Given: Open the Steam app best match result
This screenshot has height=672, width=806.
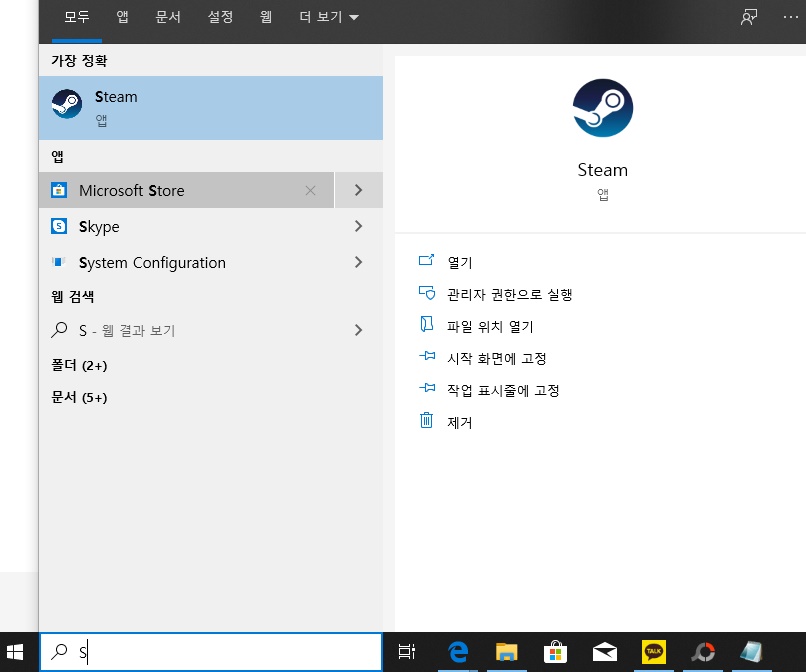Looking at the screenshot, I should pyautogui.click(x=210, y=108).
